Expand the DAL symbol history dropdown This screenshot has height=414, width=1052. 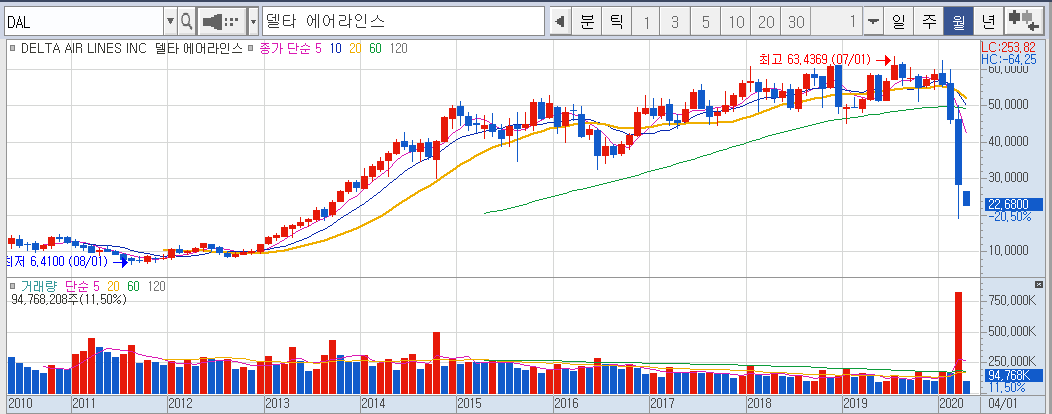[170, 21]
